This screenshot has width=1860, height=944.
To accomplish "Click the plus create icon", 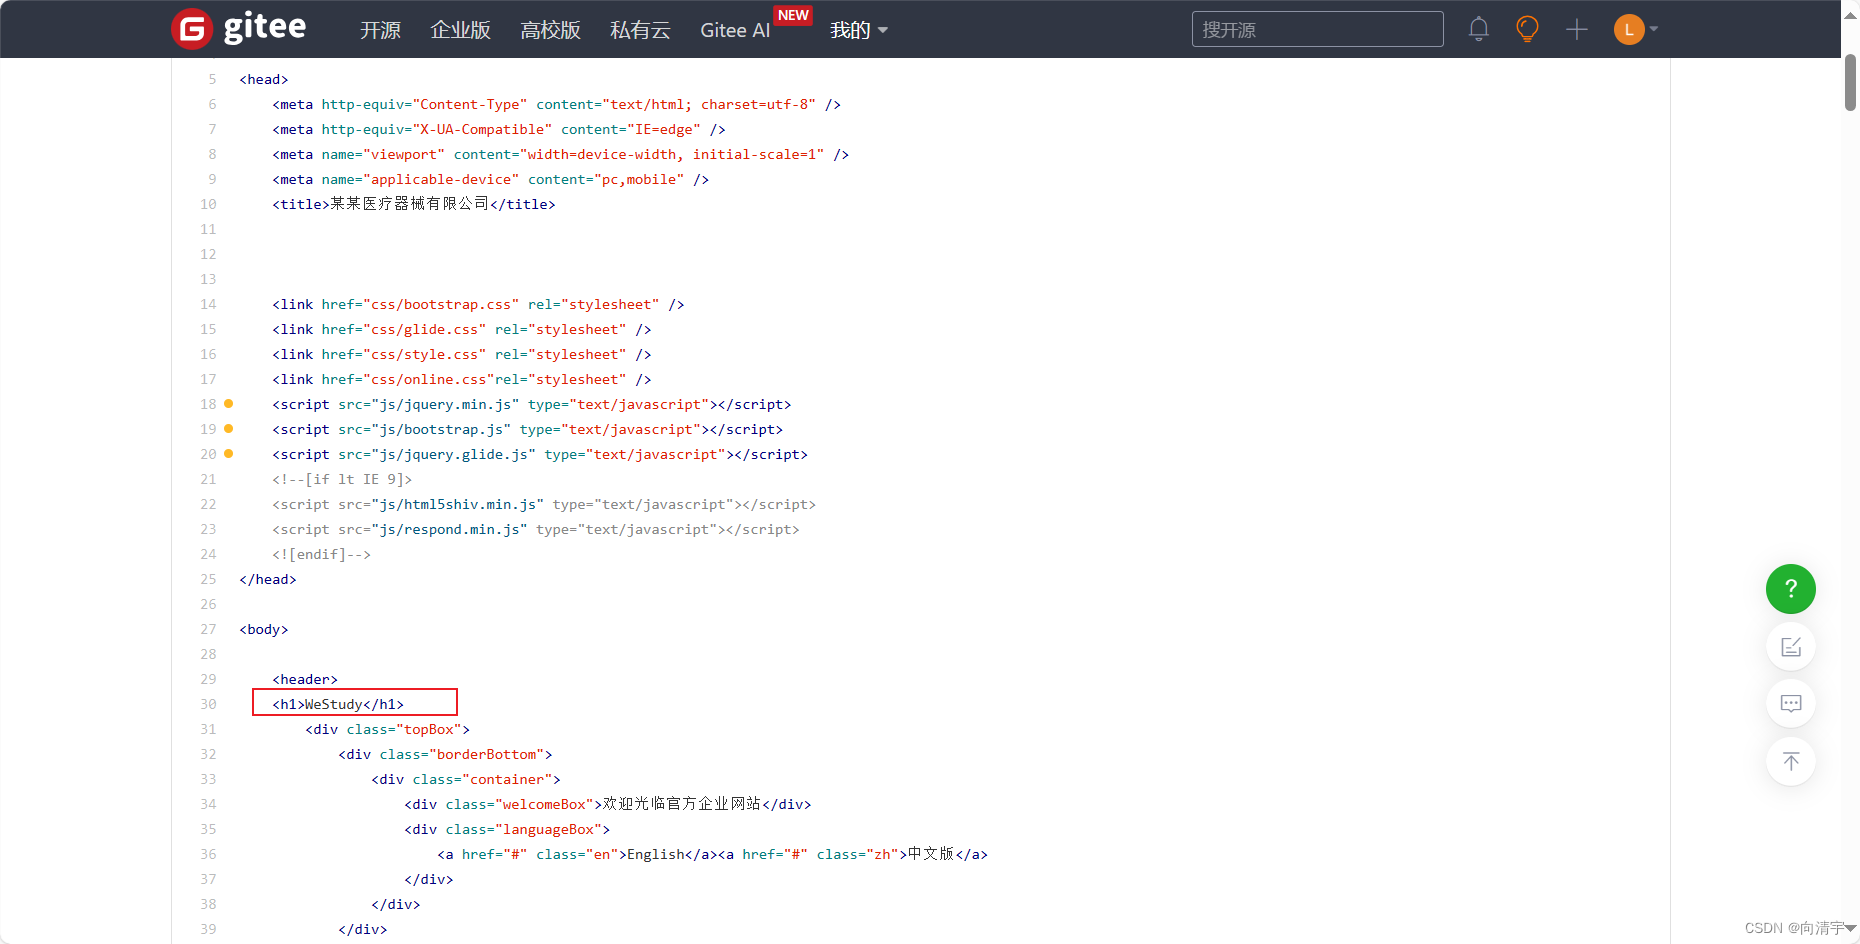I will click(x=1577, y=29).
